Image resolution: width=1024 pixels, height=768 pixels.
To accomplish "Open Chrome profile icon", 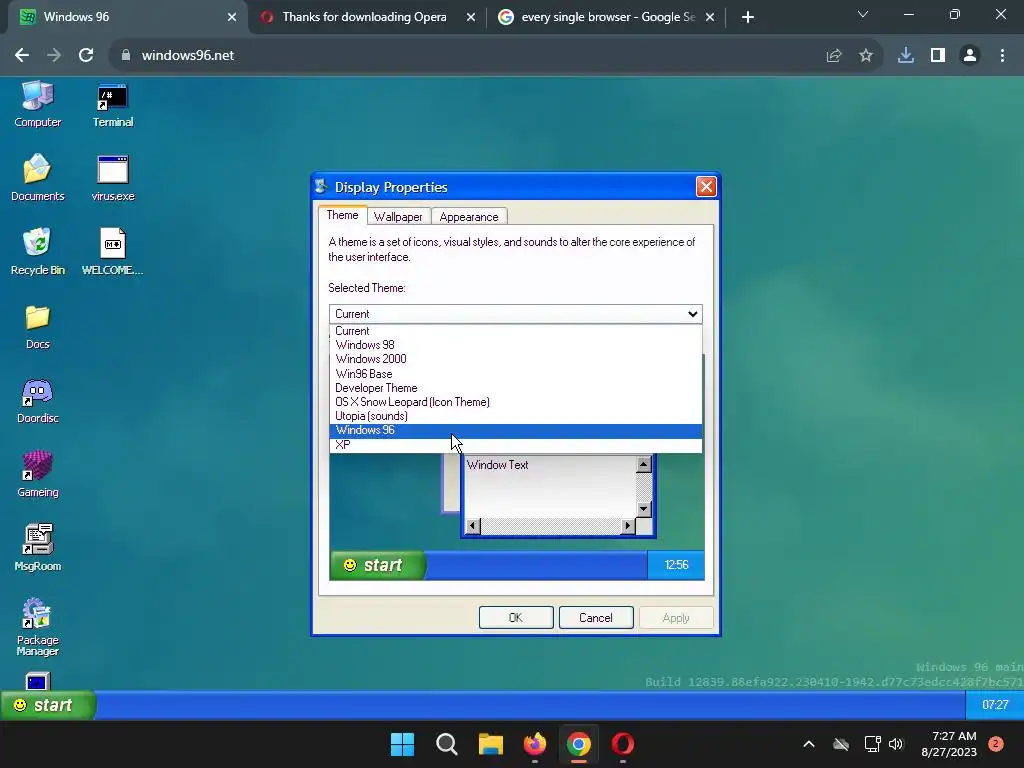I will tap(970, 56).
